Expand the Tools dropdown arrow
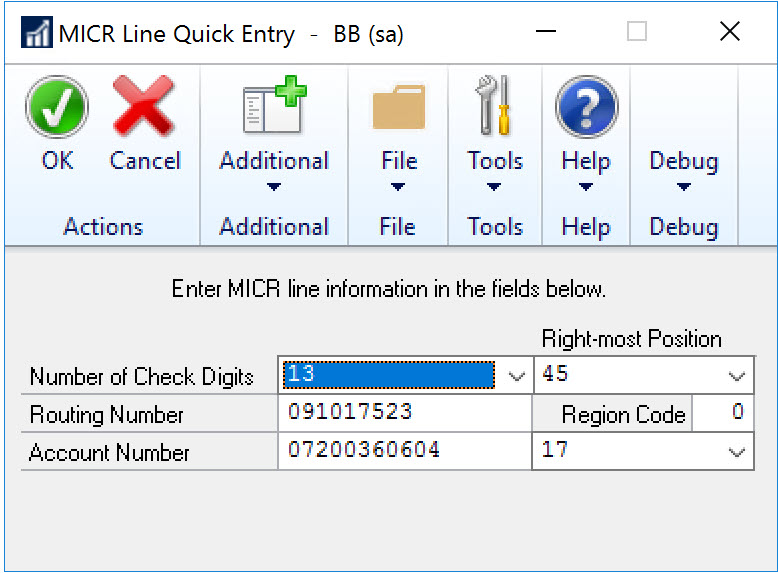The image size is (778, 573). point(495,187)
